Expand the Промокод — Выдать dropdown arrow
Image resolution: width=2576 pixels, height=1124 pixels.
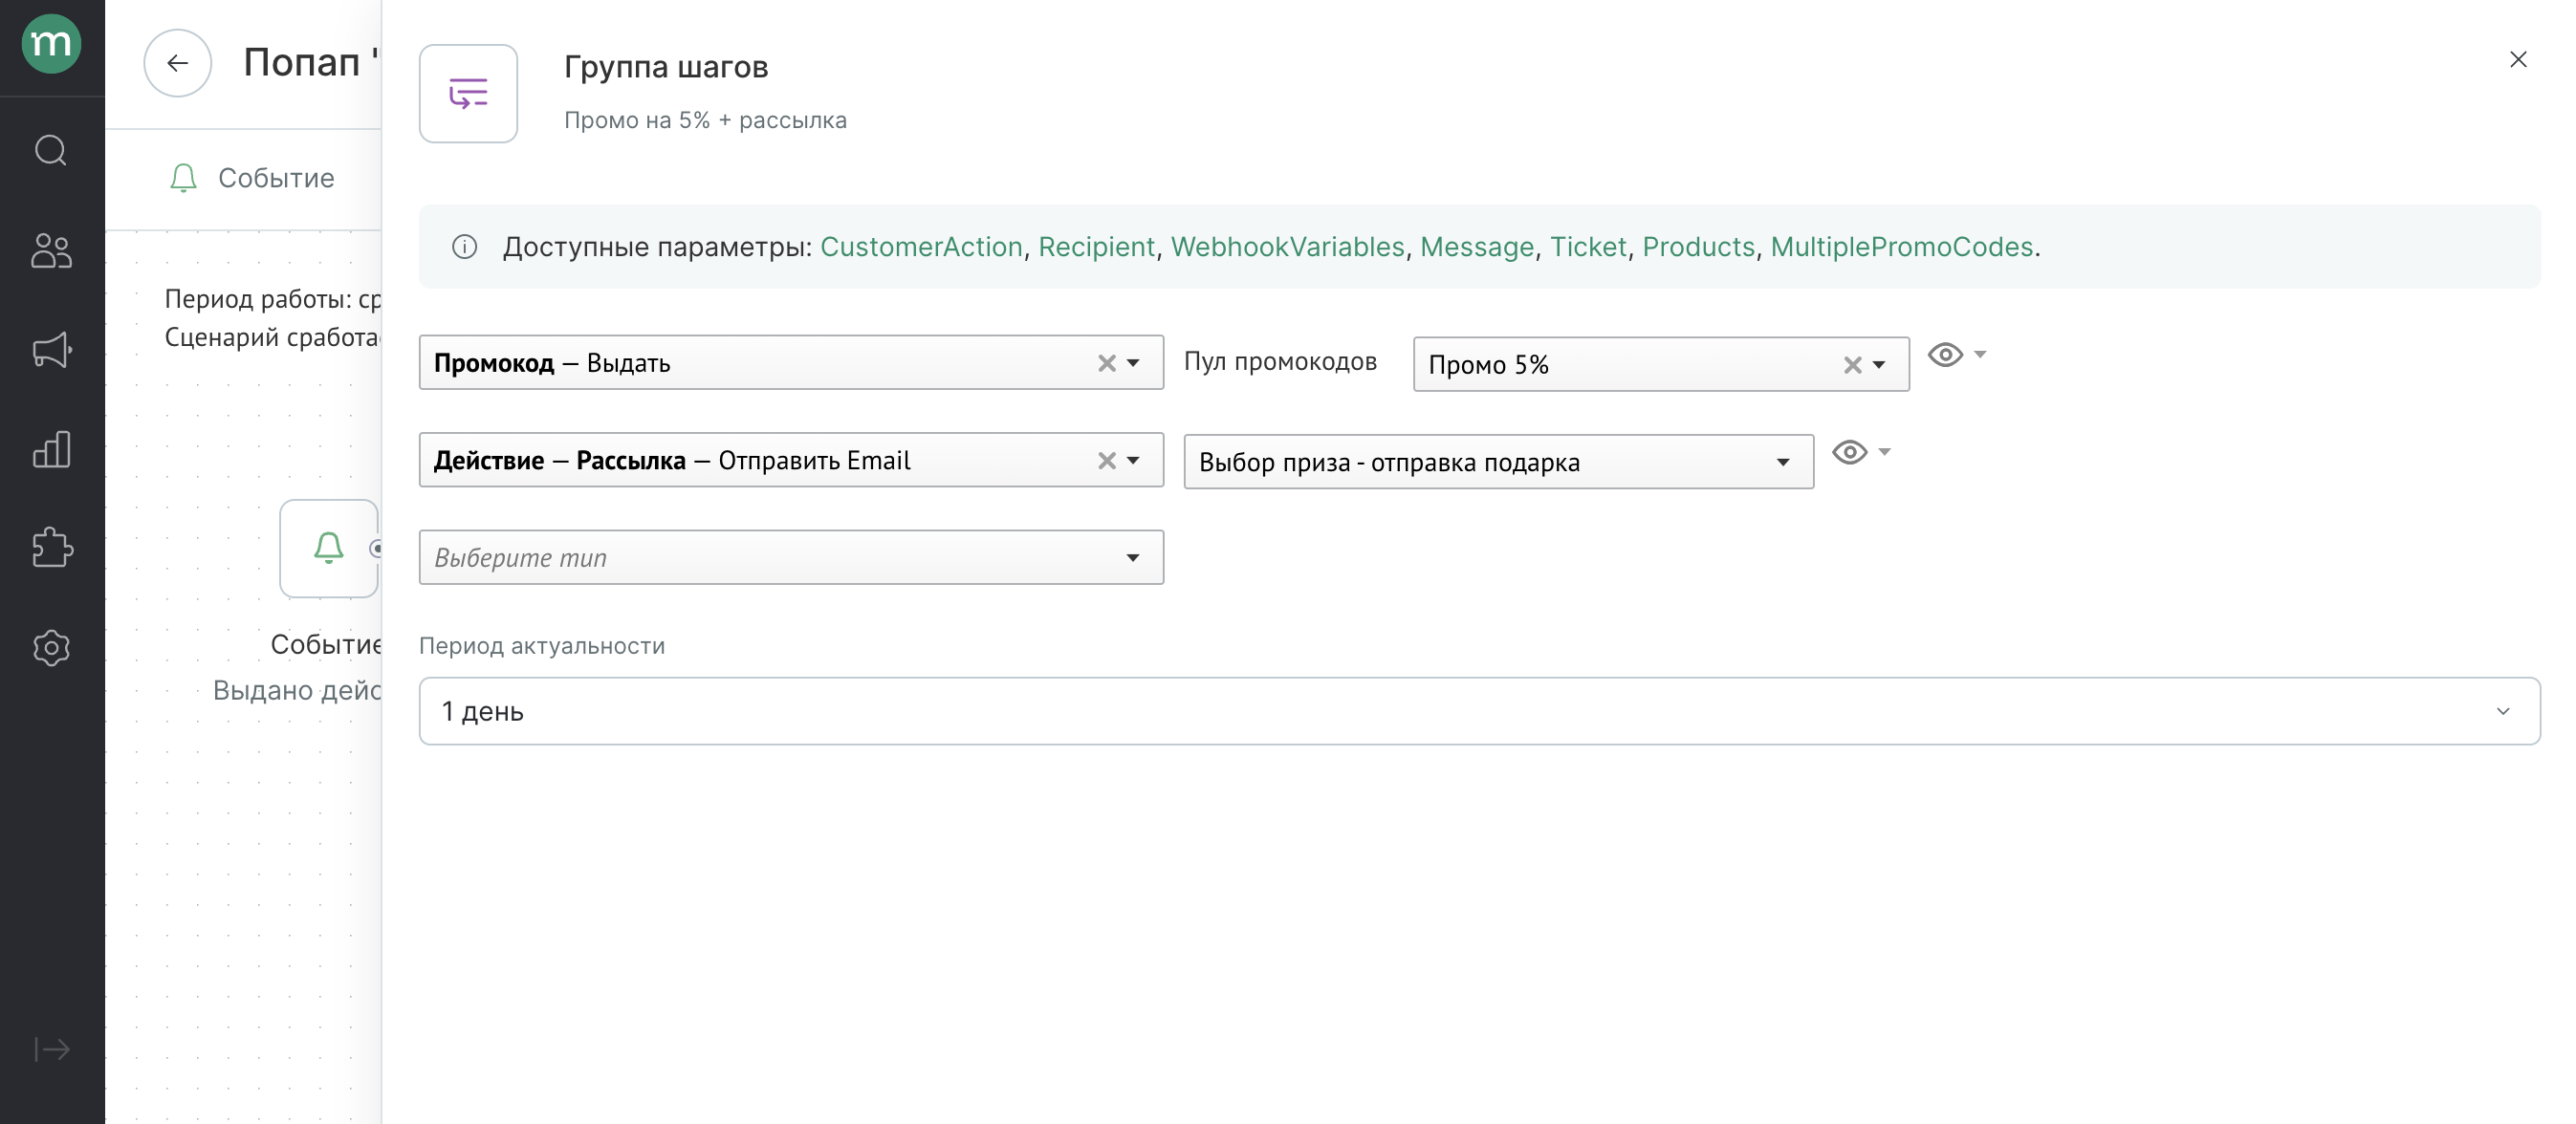pyautogui.click(x=1133, y=363)
